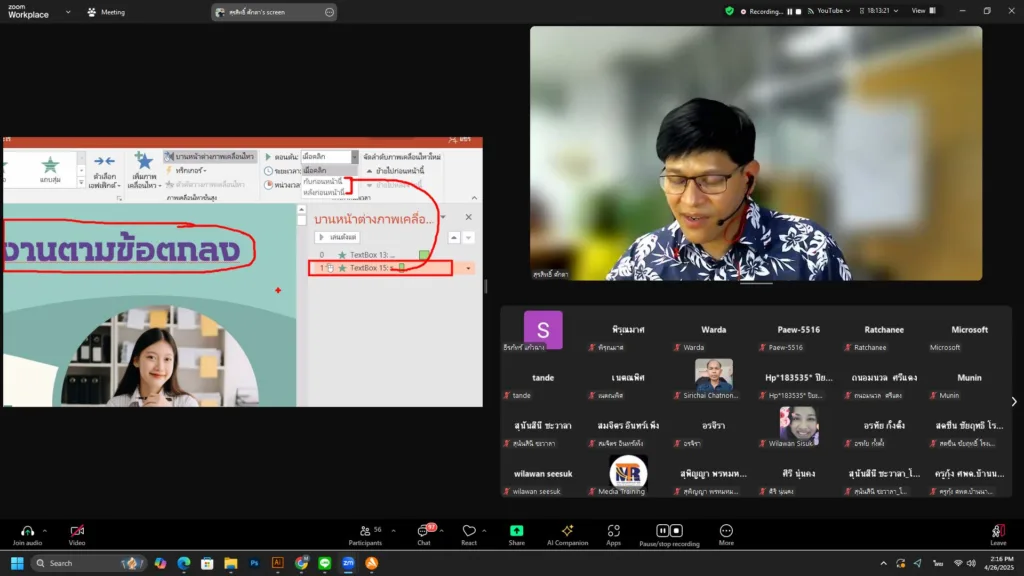The width and height of the screenshot is (1024, 576).
Task: Open the Apps panel
Action: tap(614, 531)
